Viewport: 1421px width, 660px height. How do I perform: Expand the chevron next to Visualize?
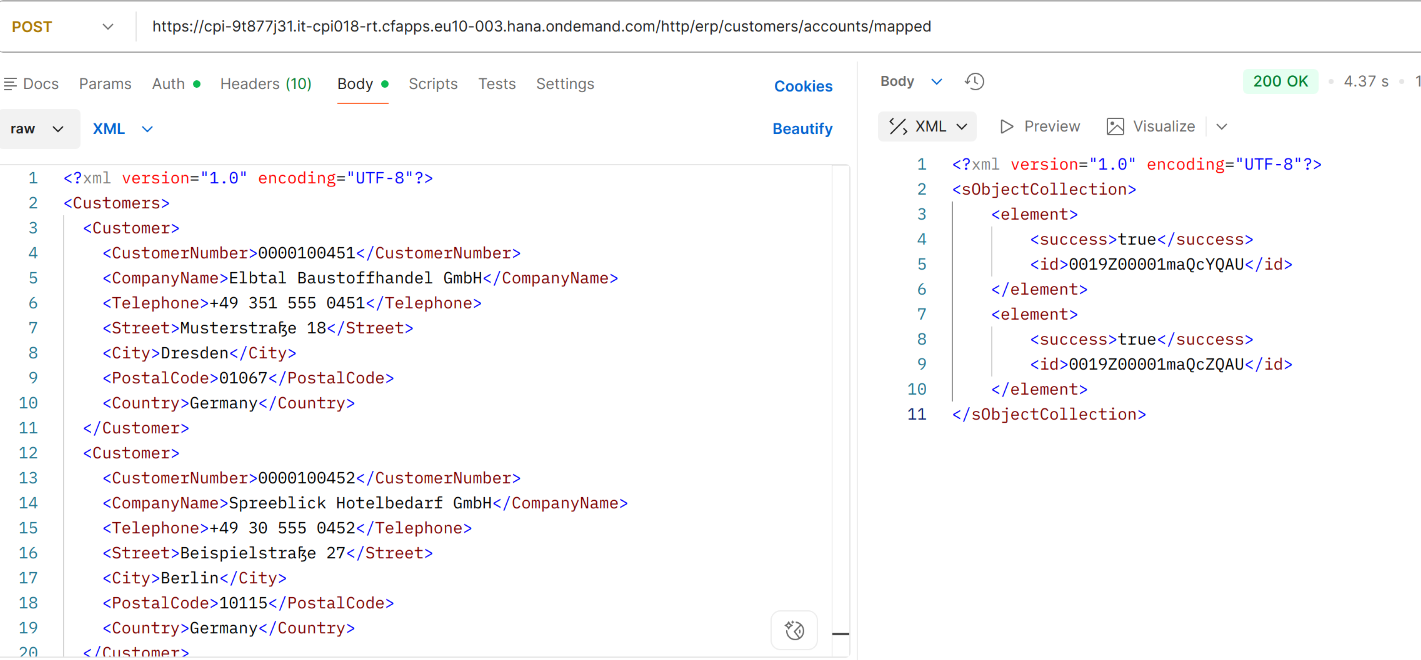point(1222,127)
